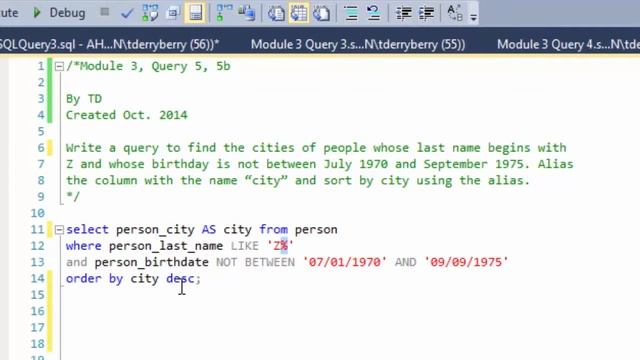Click the Parse checkmark icon
Viewport: 640px width, 360px height.
[x=127, y=13]
